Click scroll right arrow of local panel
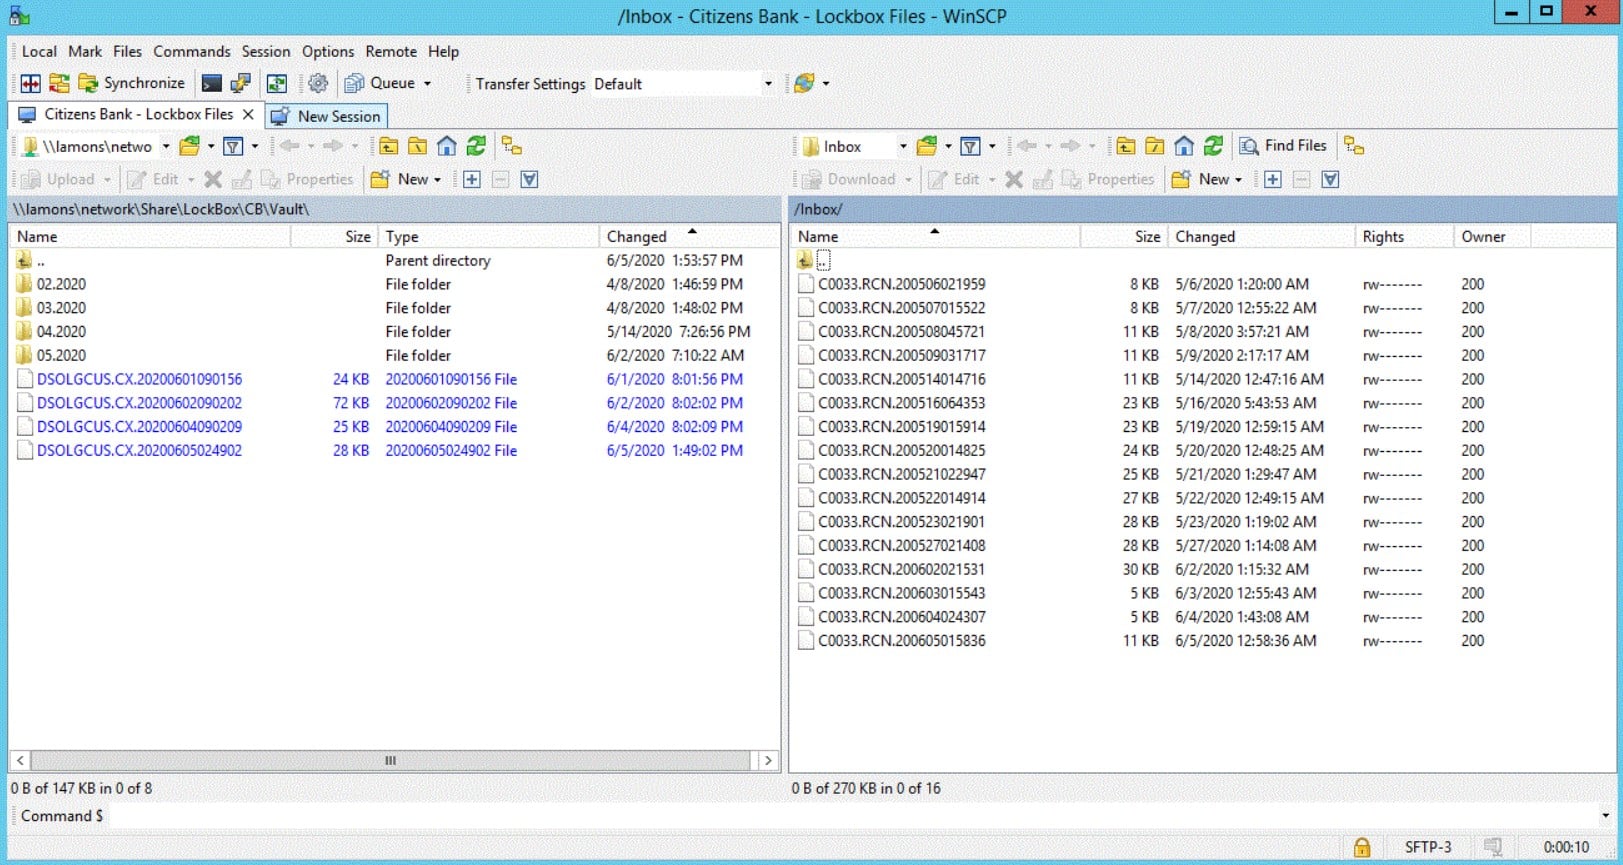 click(767, 760)
